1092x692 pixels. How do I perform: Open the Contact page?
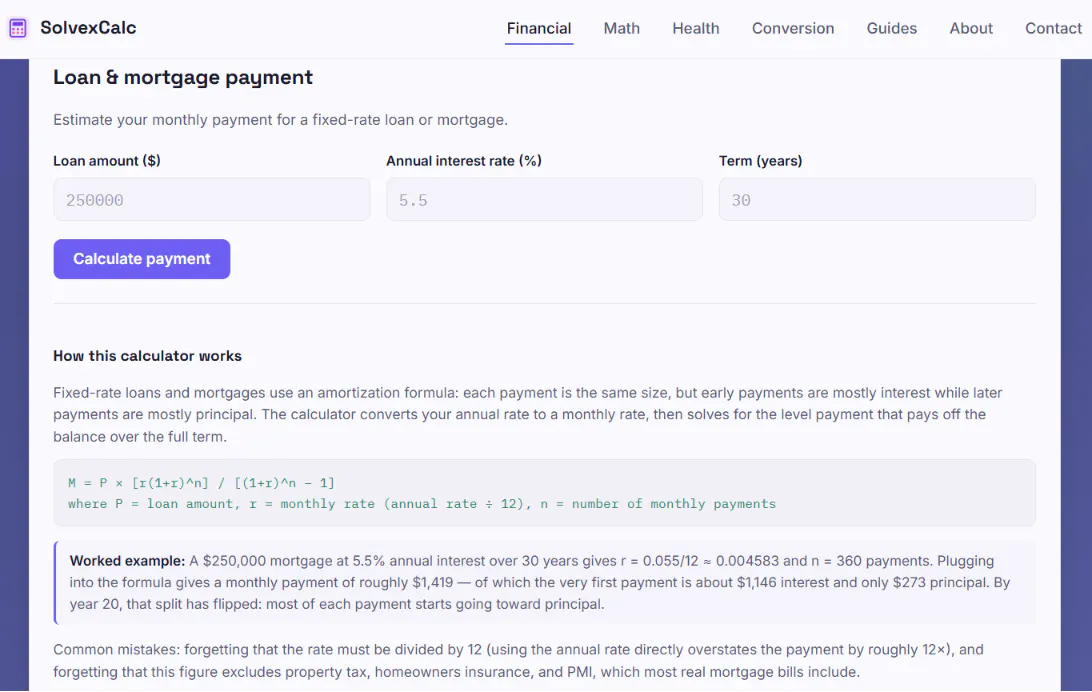pyautogui.click(x=1053, y=29)
